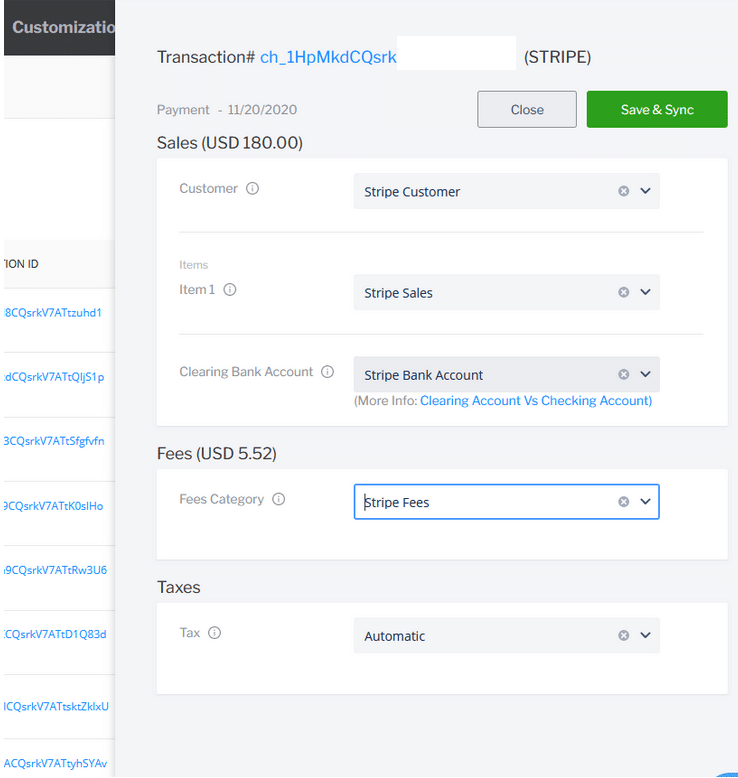Image resolution: width=738 pixels, height=778 pixels.
Task: Expand the Item 1 dropdown arrow
Action: 645,292
